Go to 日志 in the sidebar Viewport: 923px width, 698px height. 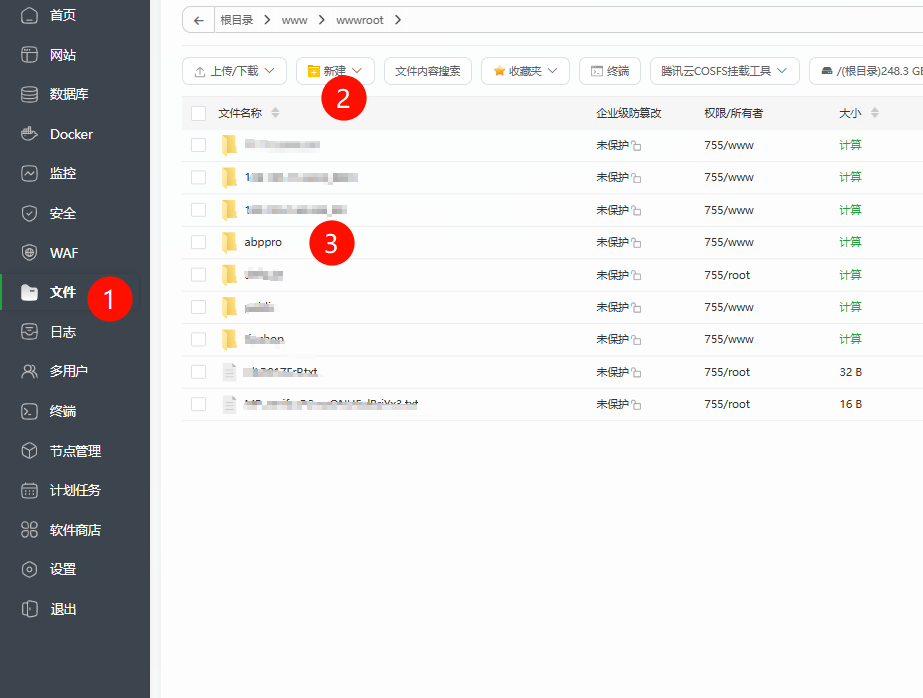[x=63, y=332]
